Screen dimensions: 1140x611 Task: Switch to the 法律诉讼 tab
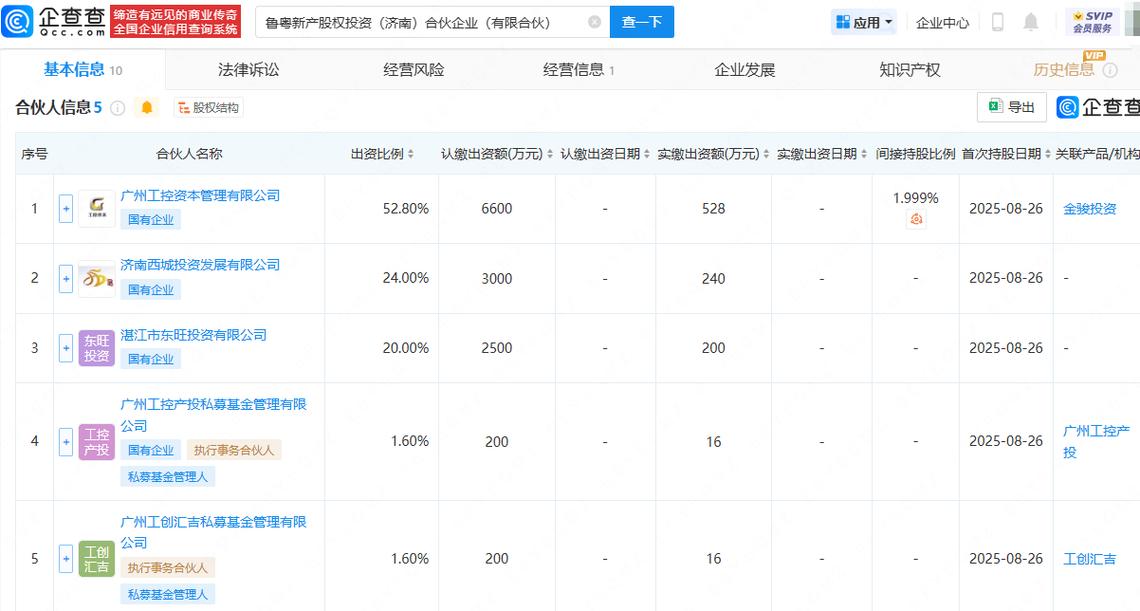tap(249, 69)
